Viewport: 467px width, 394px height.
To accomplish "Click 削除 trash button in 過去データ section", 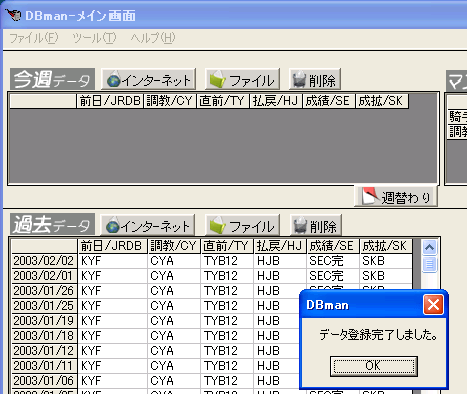I will (316, 225).
